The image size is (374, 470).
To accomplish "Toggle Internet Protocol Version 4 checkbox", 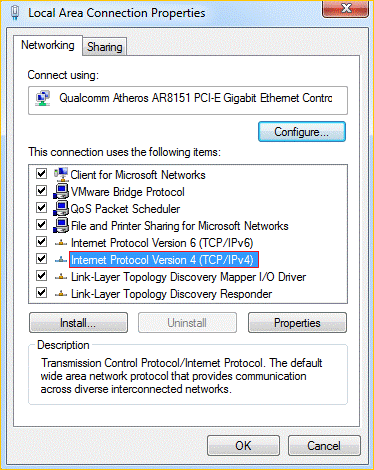I will pos(41,259).
